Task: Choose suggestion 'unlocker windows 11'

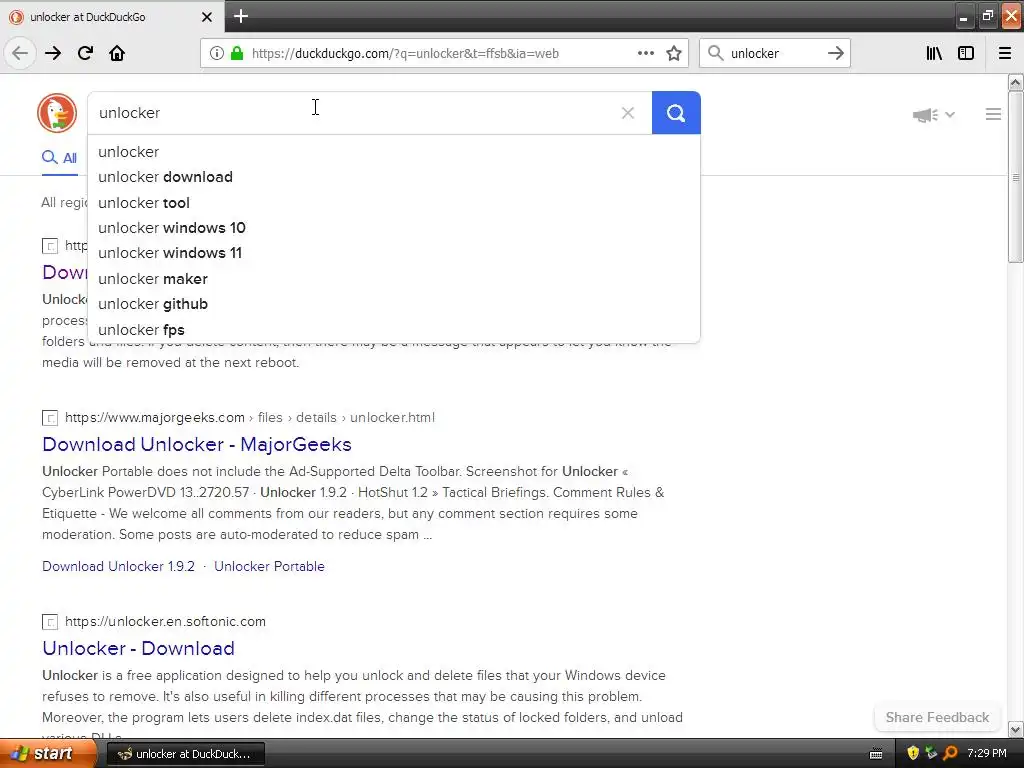Action: pyautogui.click(x=394, y=253)
